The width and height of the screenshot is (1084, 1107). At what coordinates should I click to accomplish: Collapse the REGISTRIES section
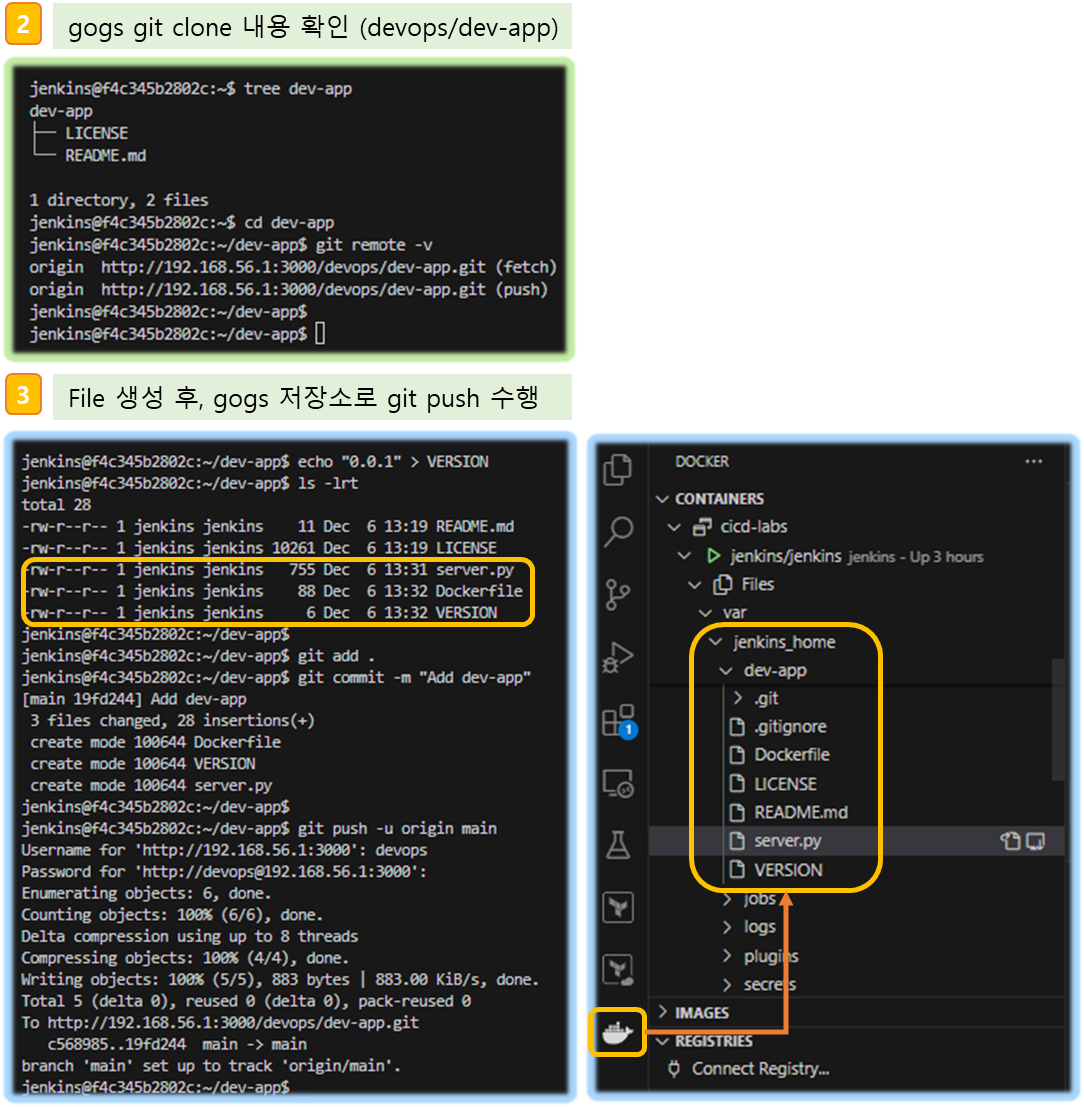[x=662, y=1041]
